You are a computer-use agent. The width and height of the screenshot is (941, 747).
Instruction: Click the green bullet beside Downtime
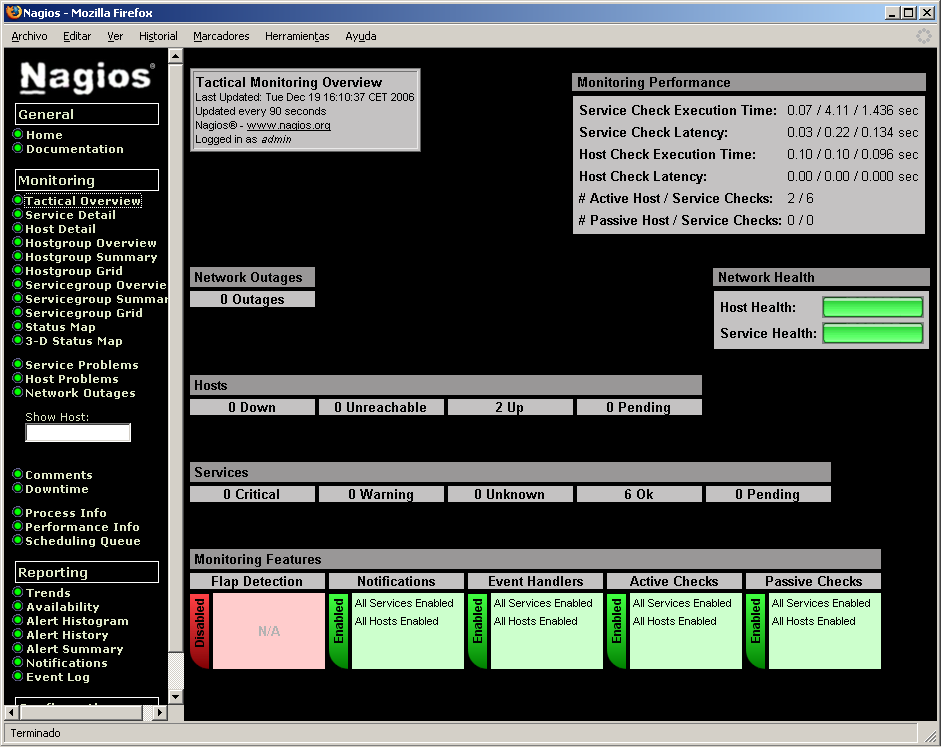pyautogui.click(x=18, y=488)
